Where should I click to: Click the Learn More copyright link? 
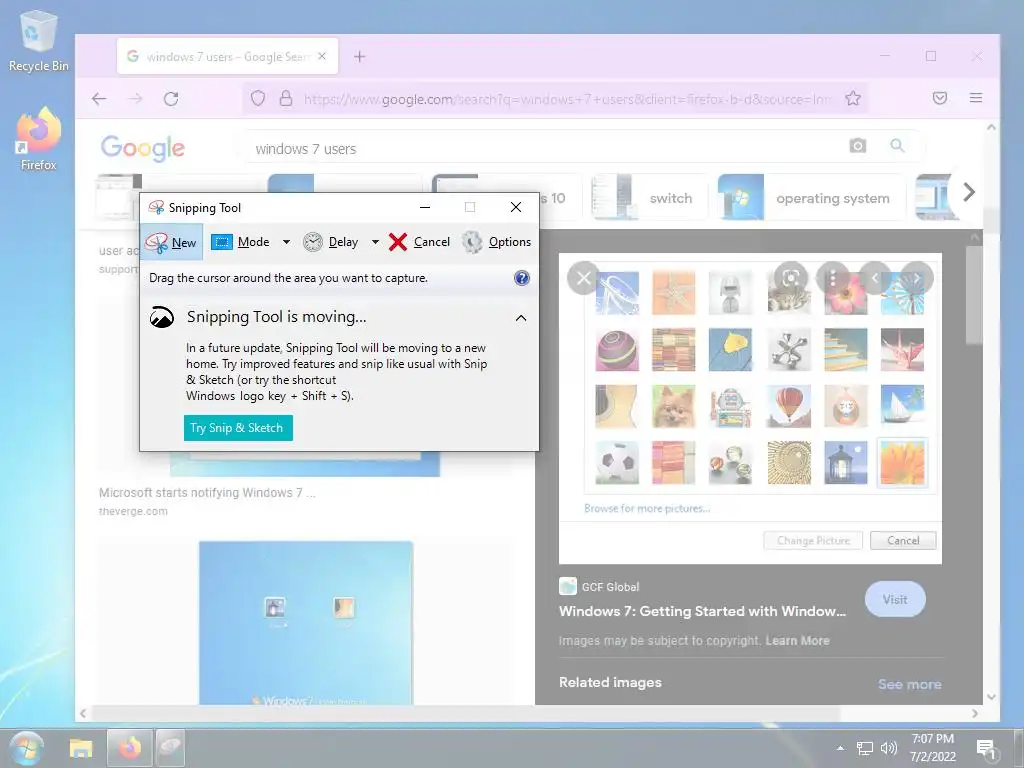point(797,641)
